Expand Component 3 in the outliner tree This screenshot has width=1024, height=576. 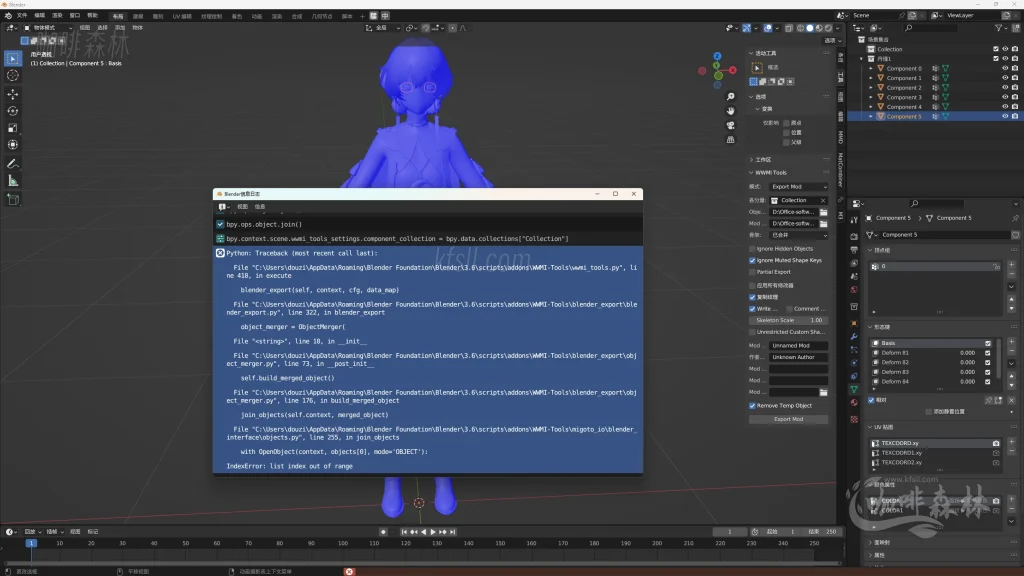coord(871,97)
